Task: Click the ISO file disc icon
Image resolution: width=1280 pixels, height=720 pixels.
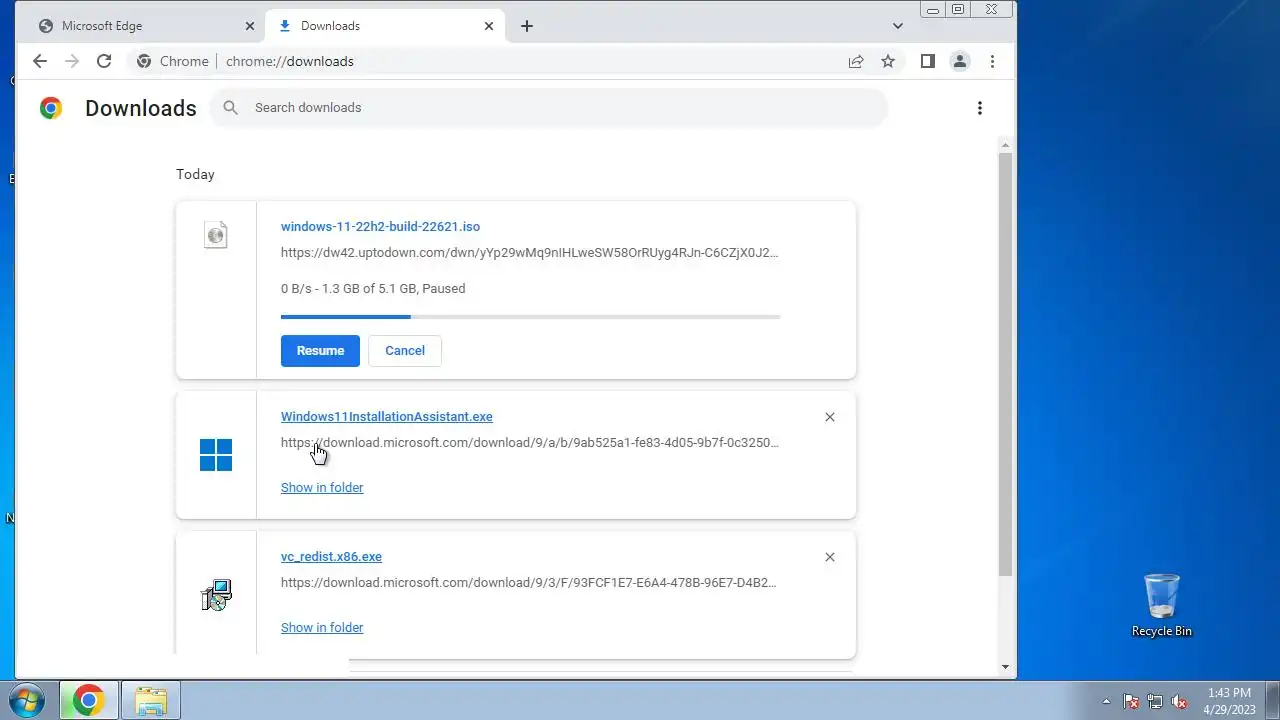Action: [x=216, y=235]
